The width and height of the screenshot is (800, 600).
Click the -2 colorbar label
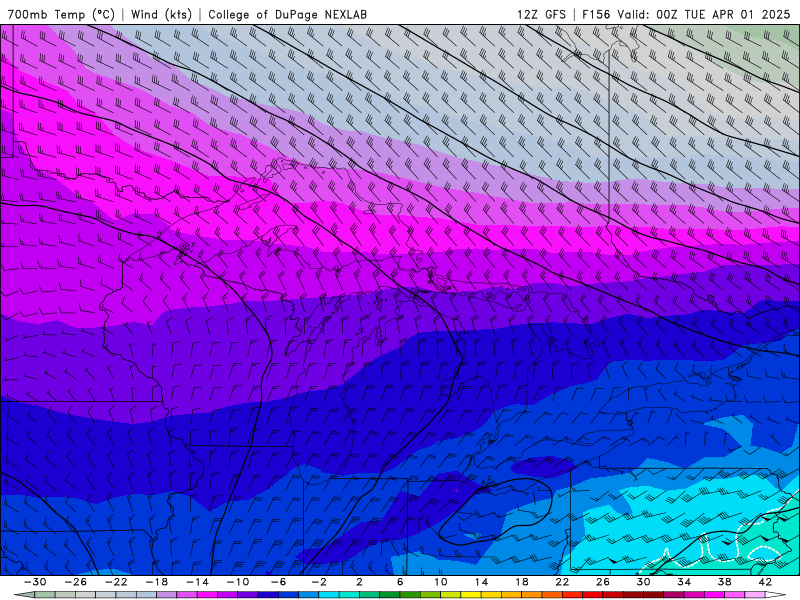coord(319,582)
